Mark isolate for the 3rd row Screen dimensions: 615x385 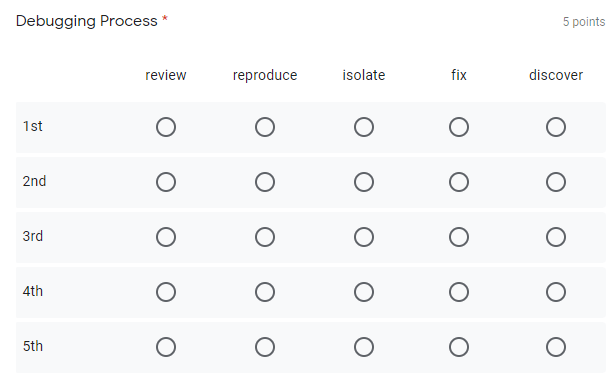[x=364, y=237]
